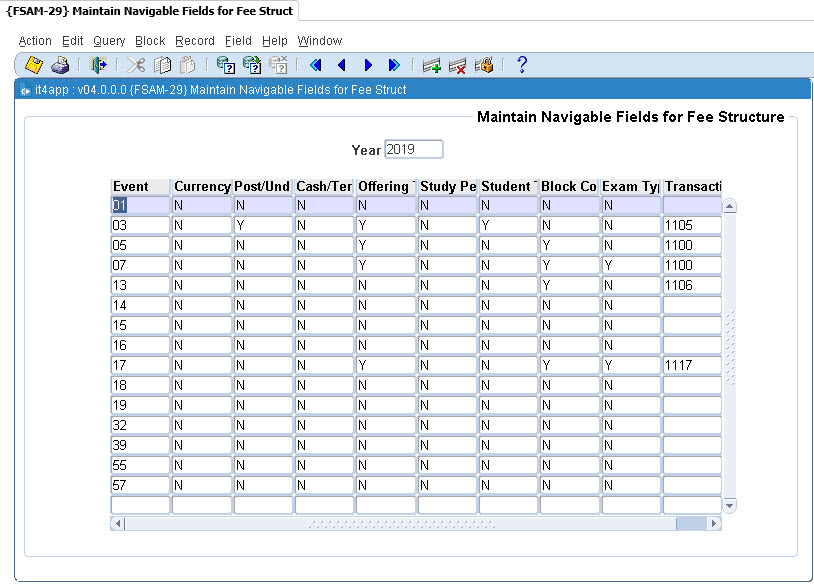
Task: Click the Insert Record icon
Action: (x=432, y=65)
